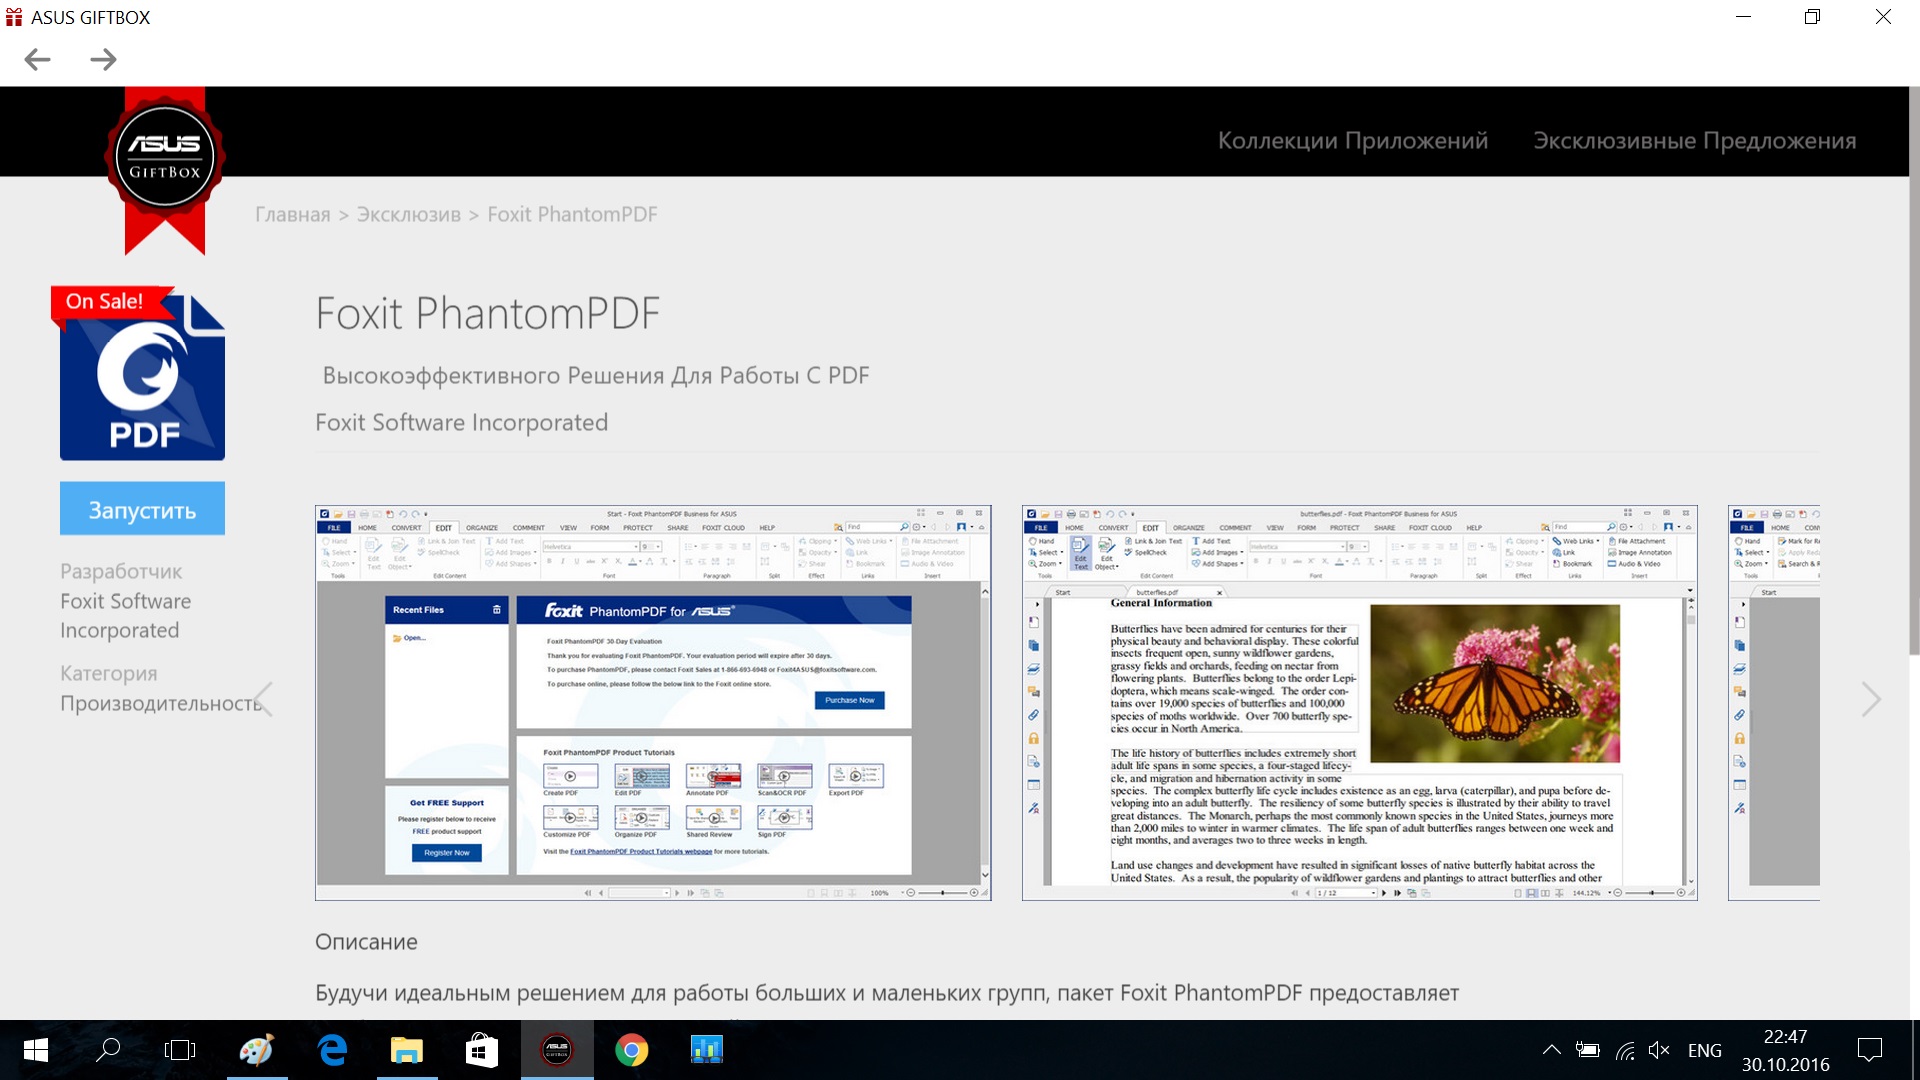Launch Microsoft Edge from taskbar

click(x=332, y=1050)
